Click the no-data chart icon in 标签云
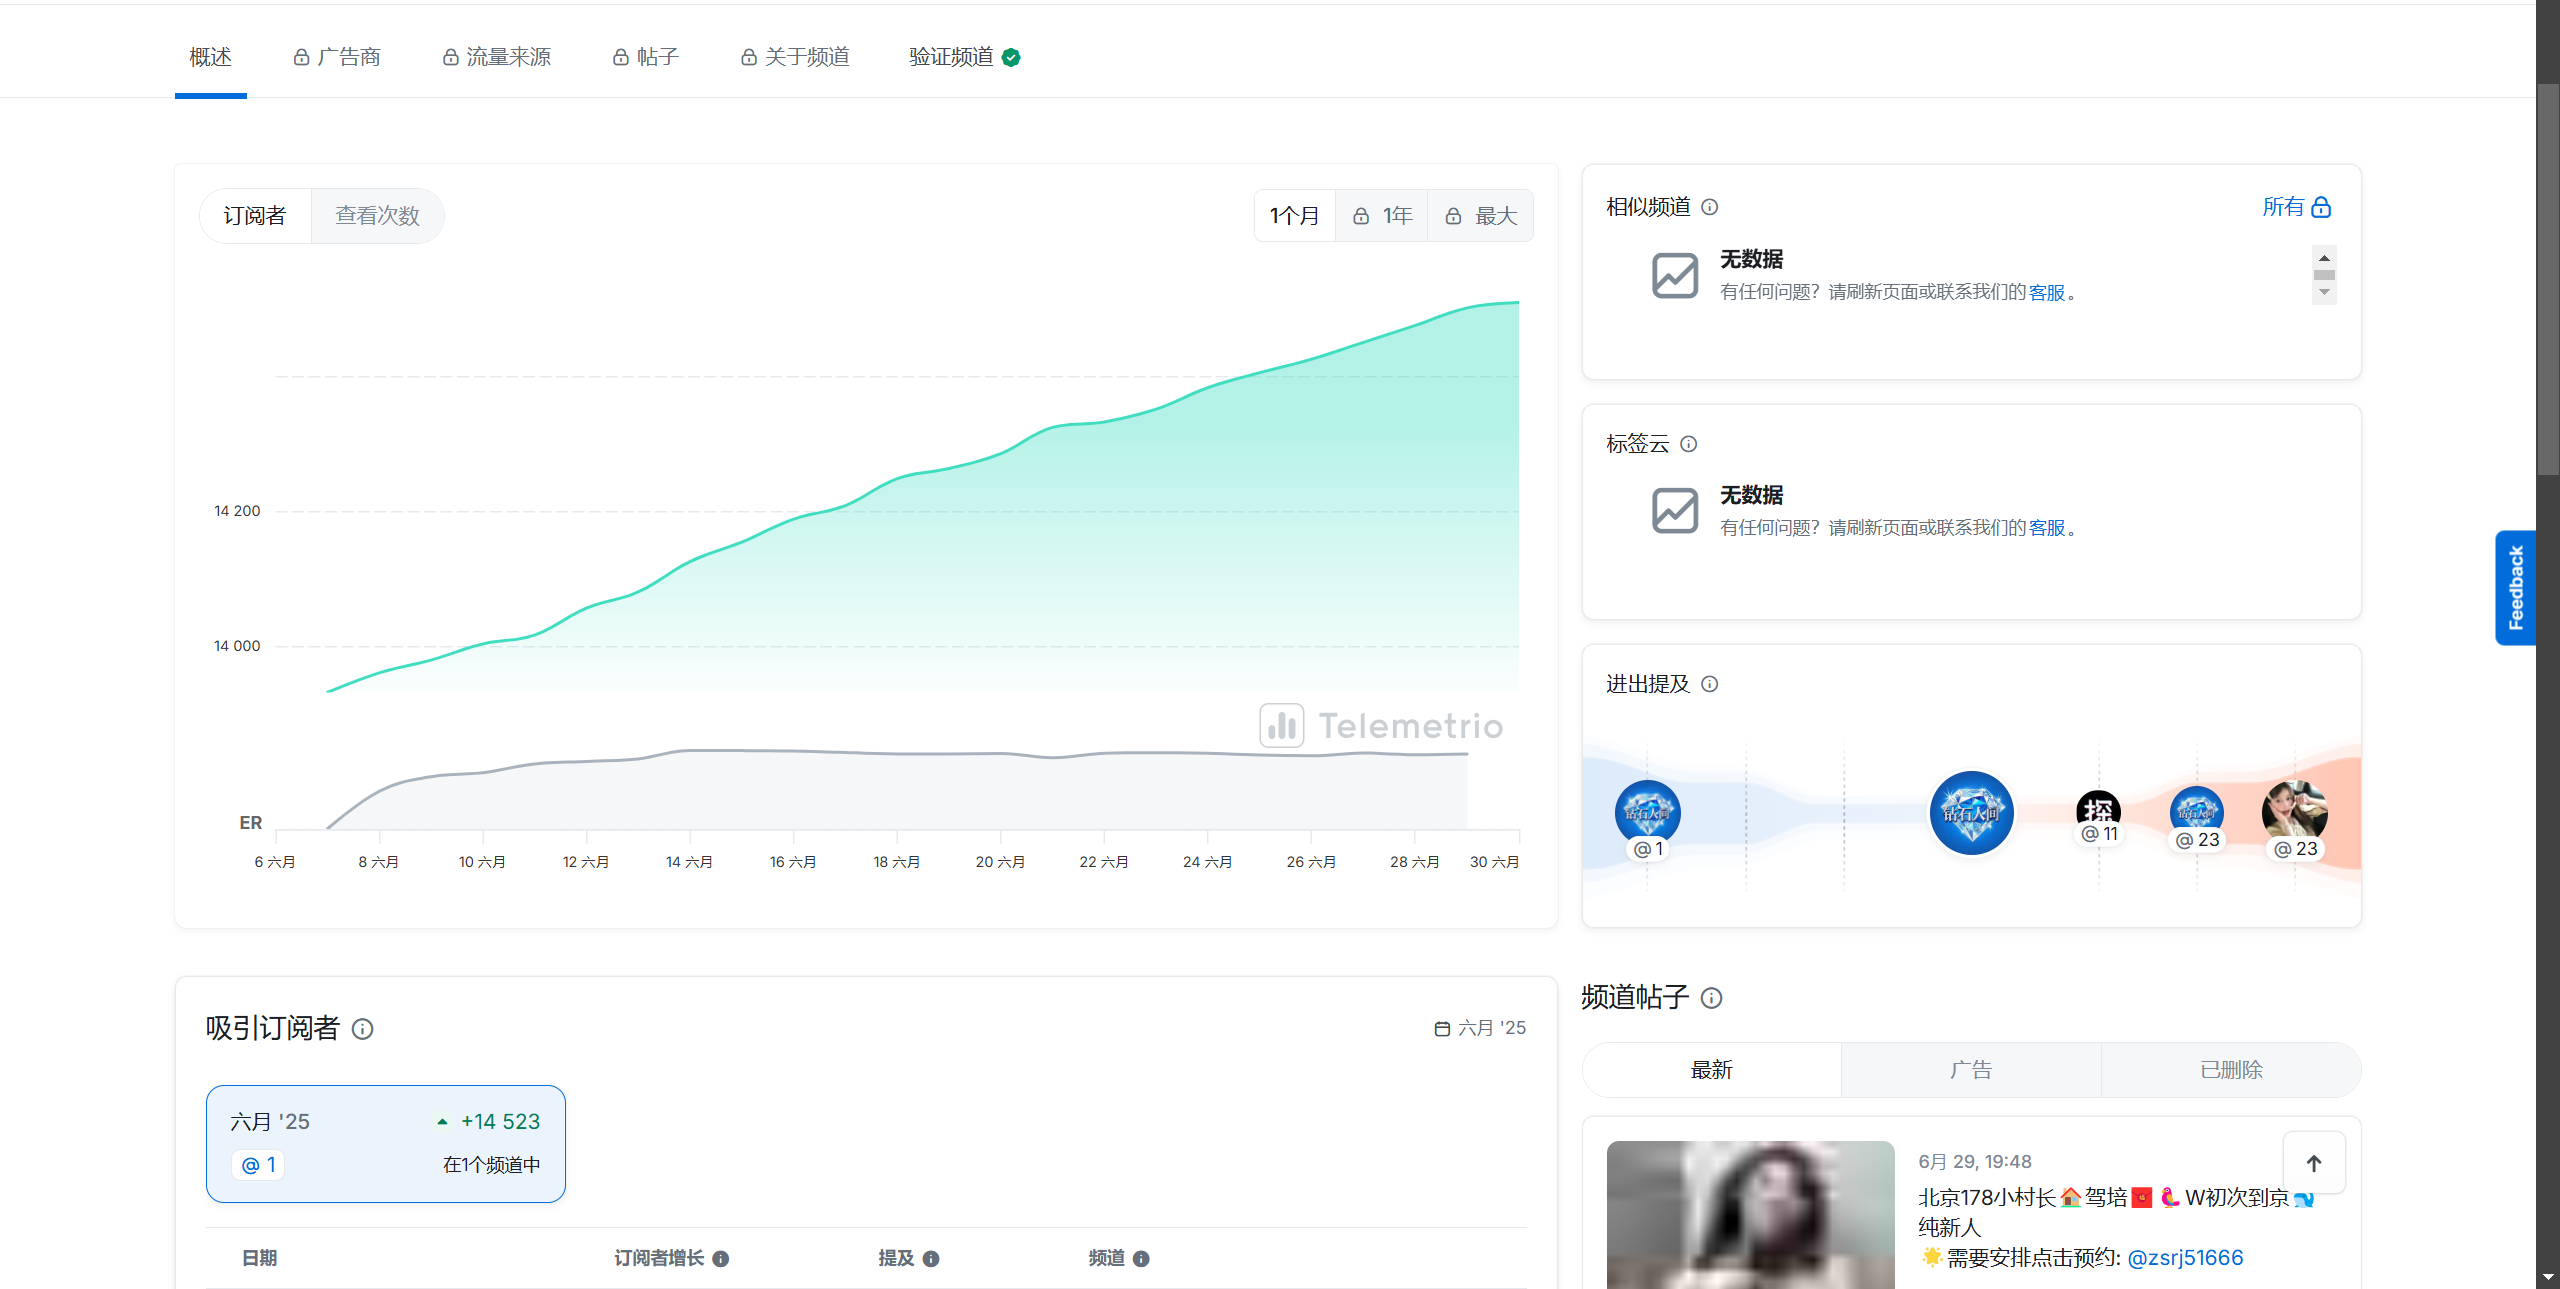 (x=1675, y=511)
